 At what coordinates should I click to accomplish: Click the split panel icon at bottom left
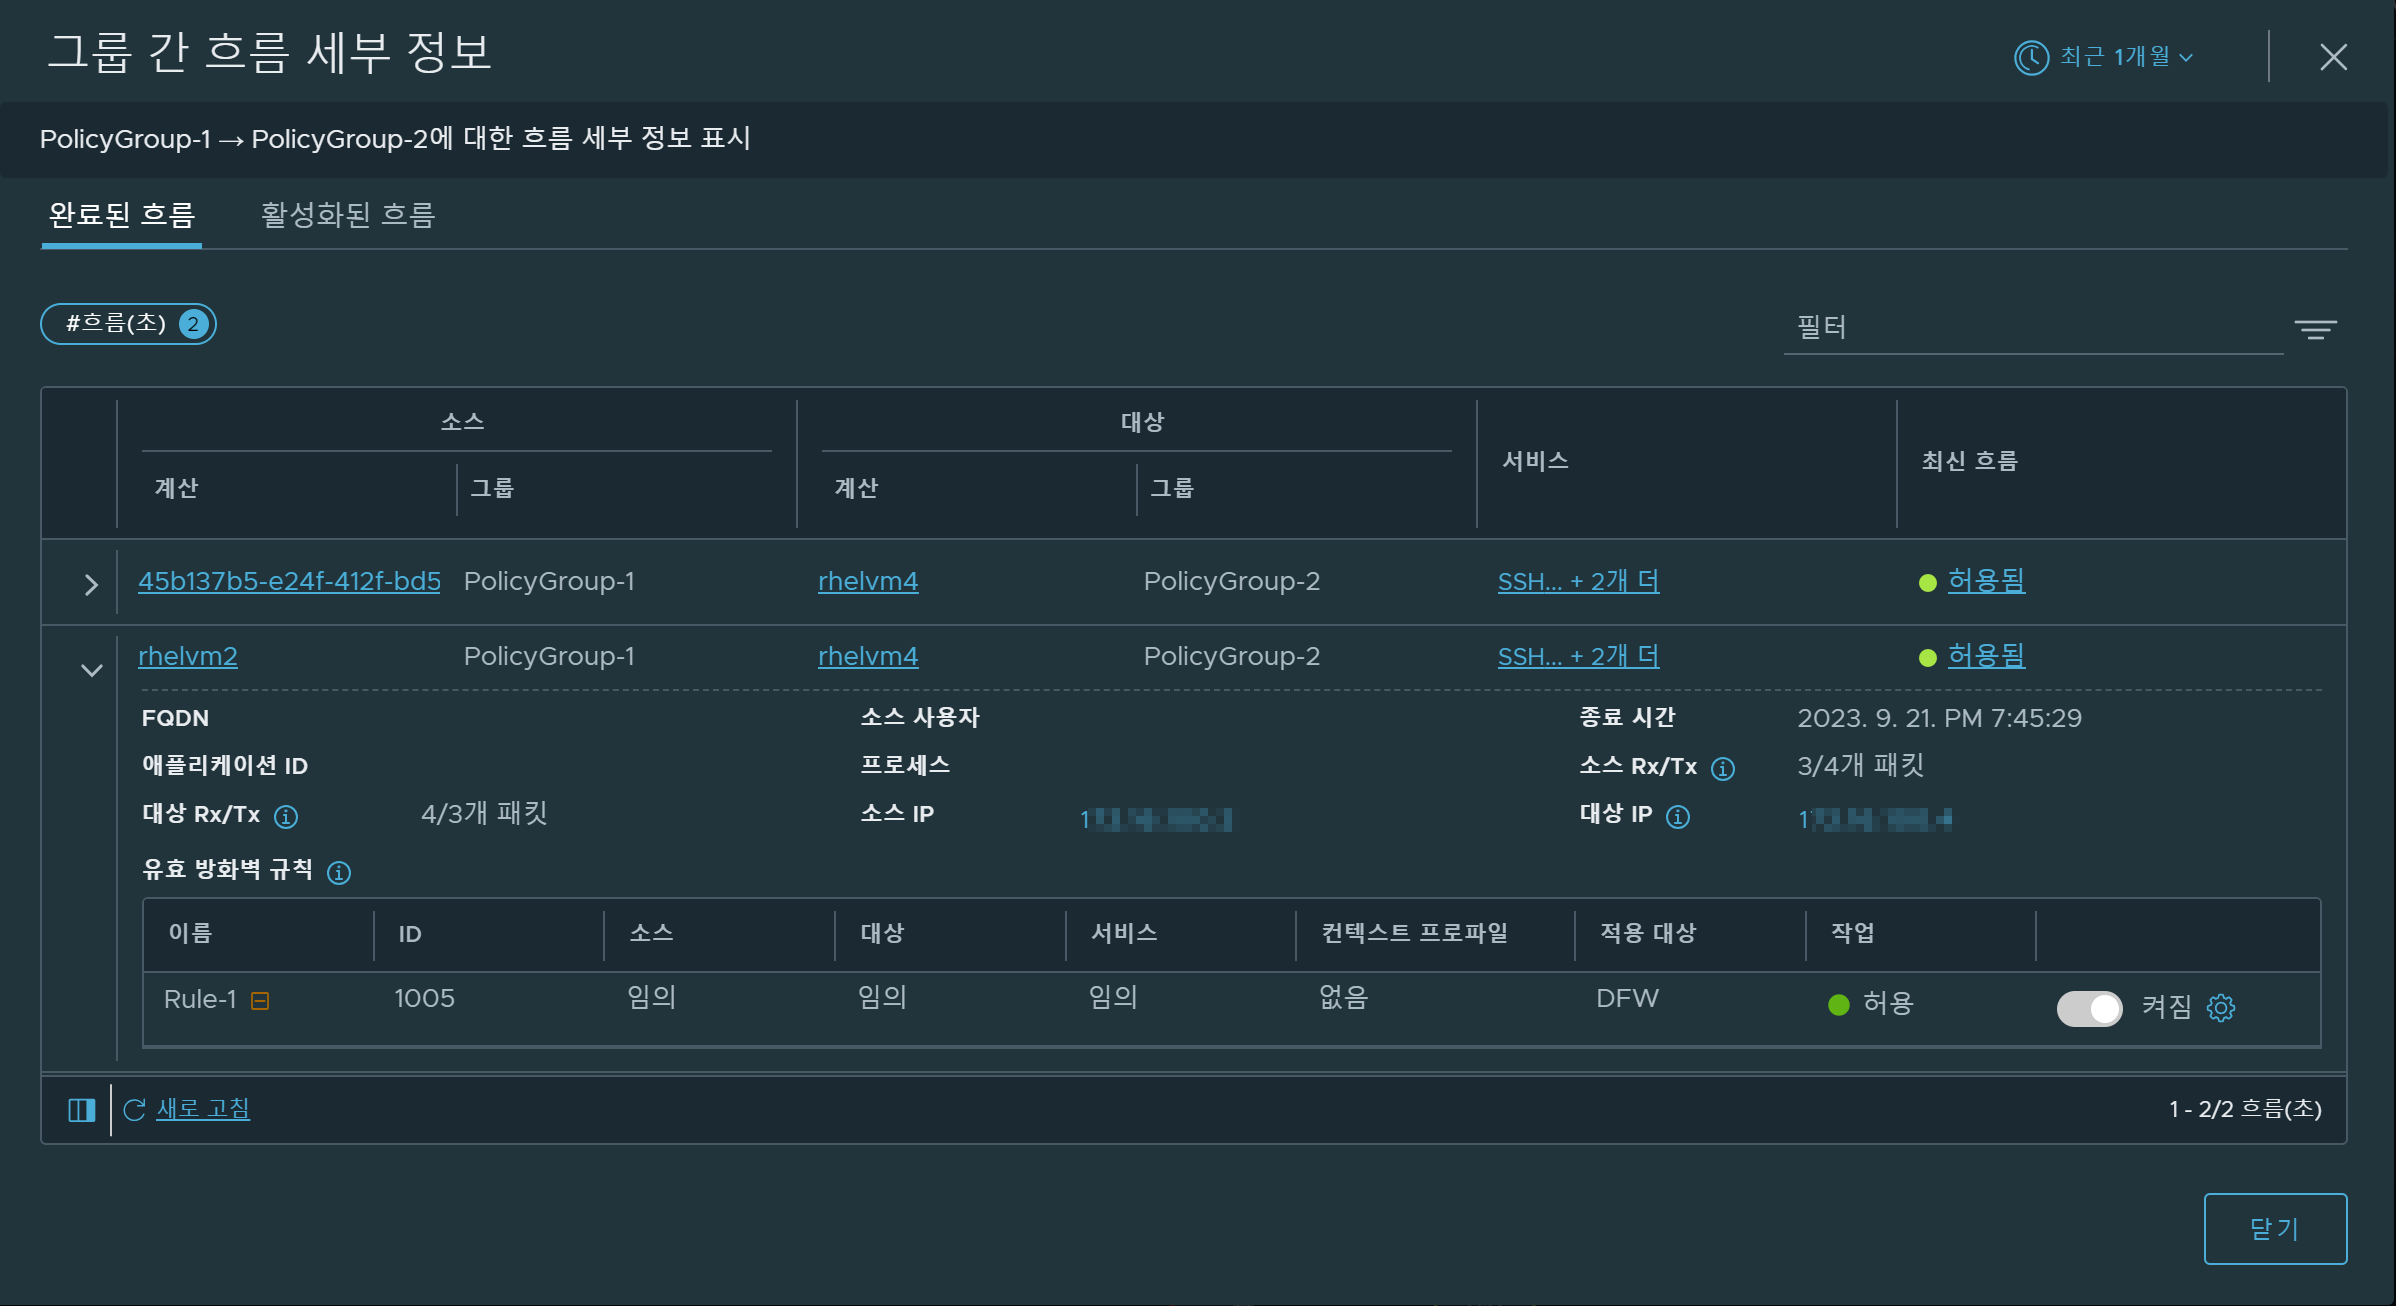pos(84,1108)
